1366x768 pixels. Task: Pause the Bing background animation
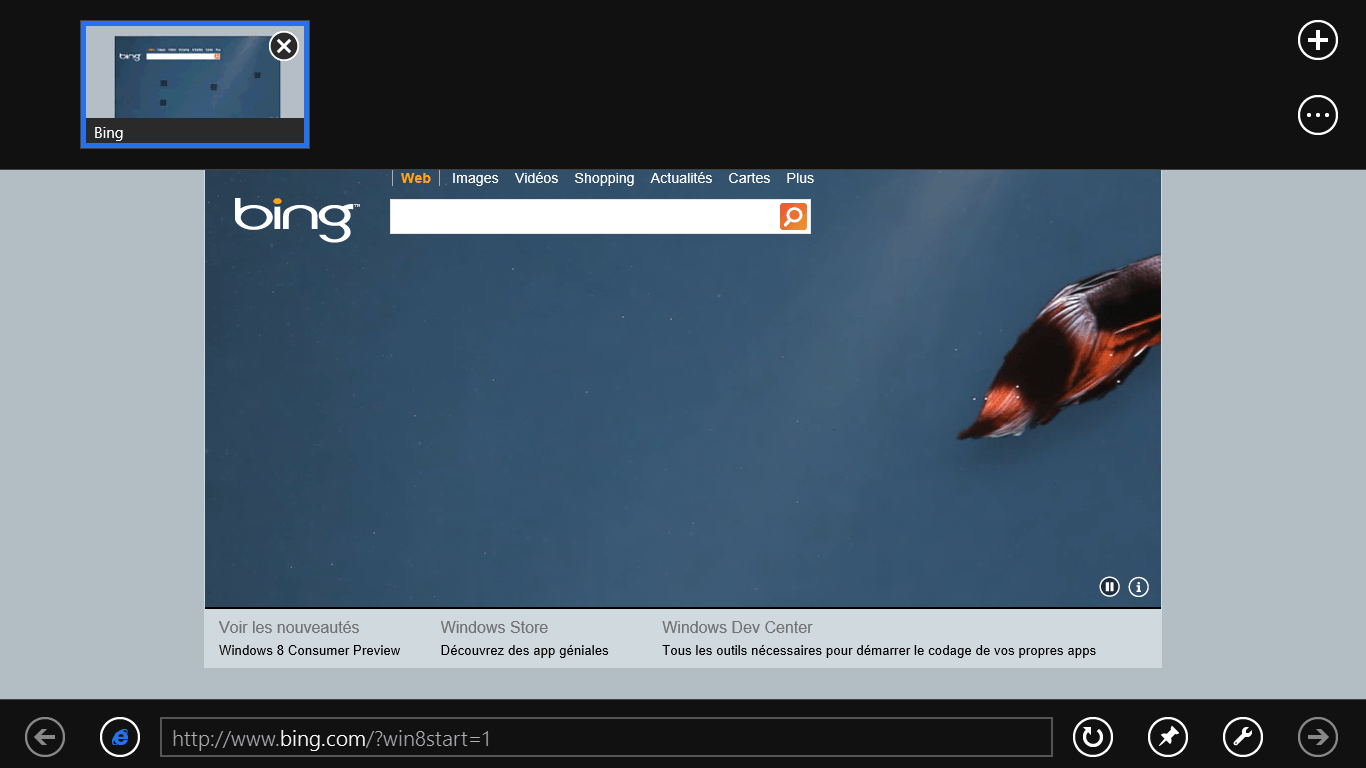1109,587
